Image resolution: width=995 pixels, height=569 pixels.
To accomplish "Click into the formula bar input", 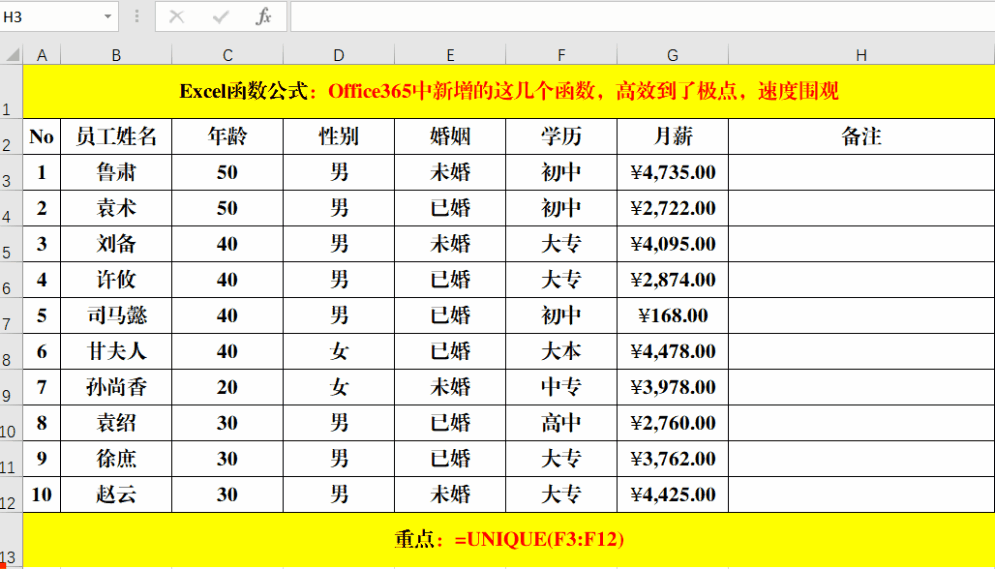I will point(642,16).
